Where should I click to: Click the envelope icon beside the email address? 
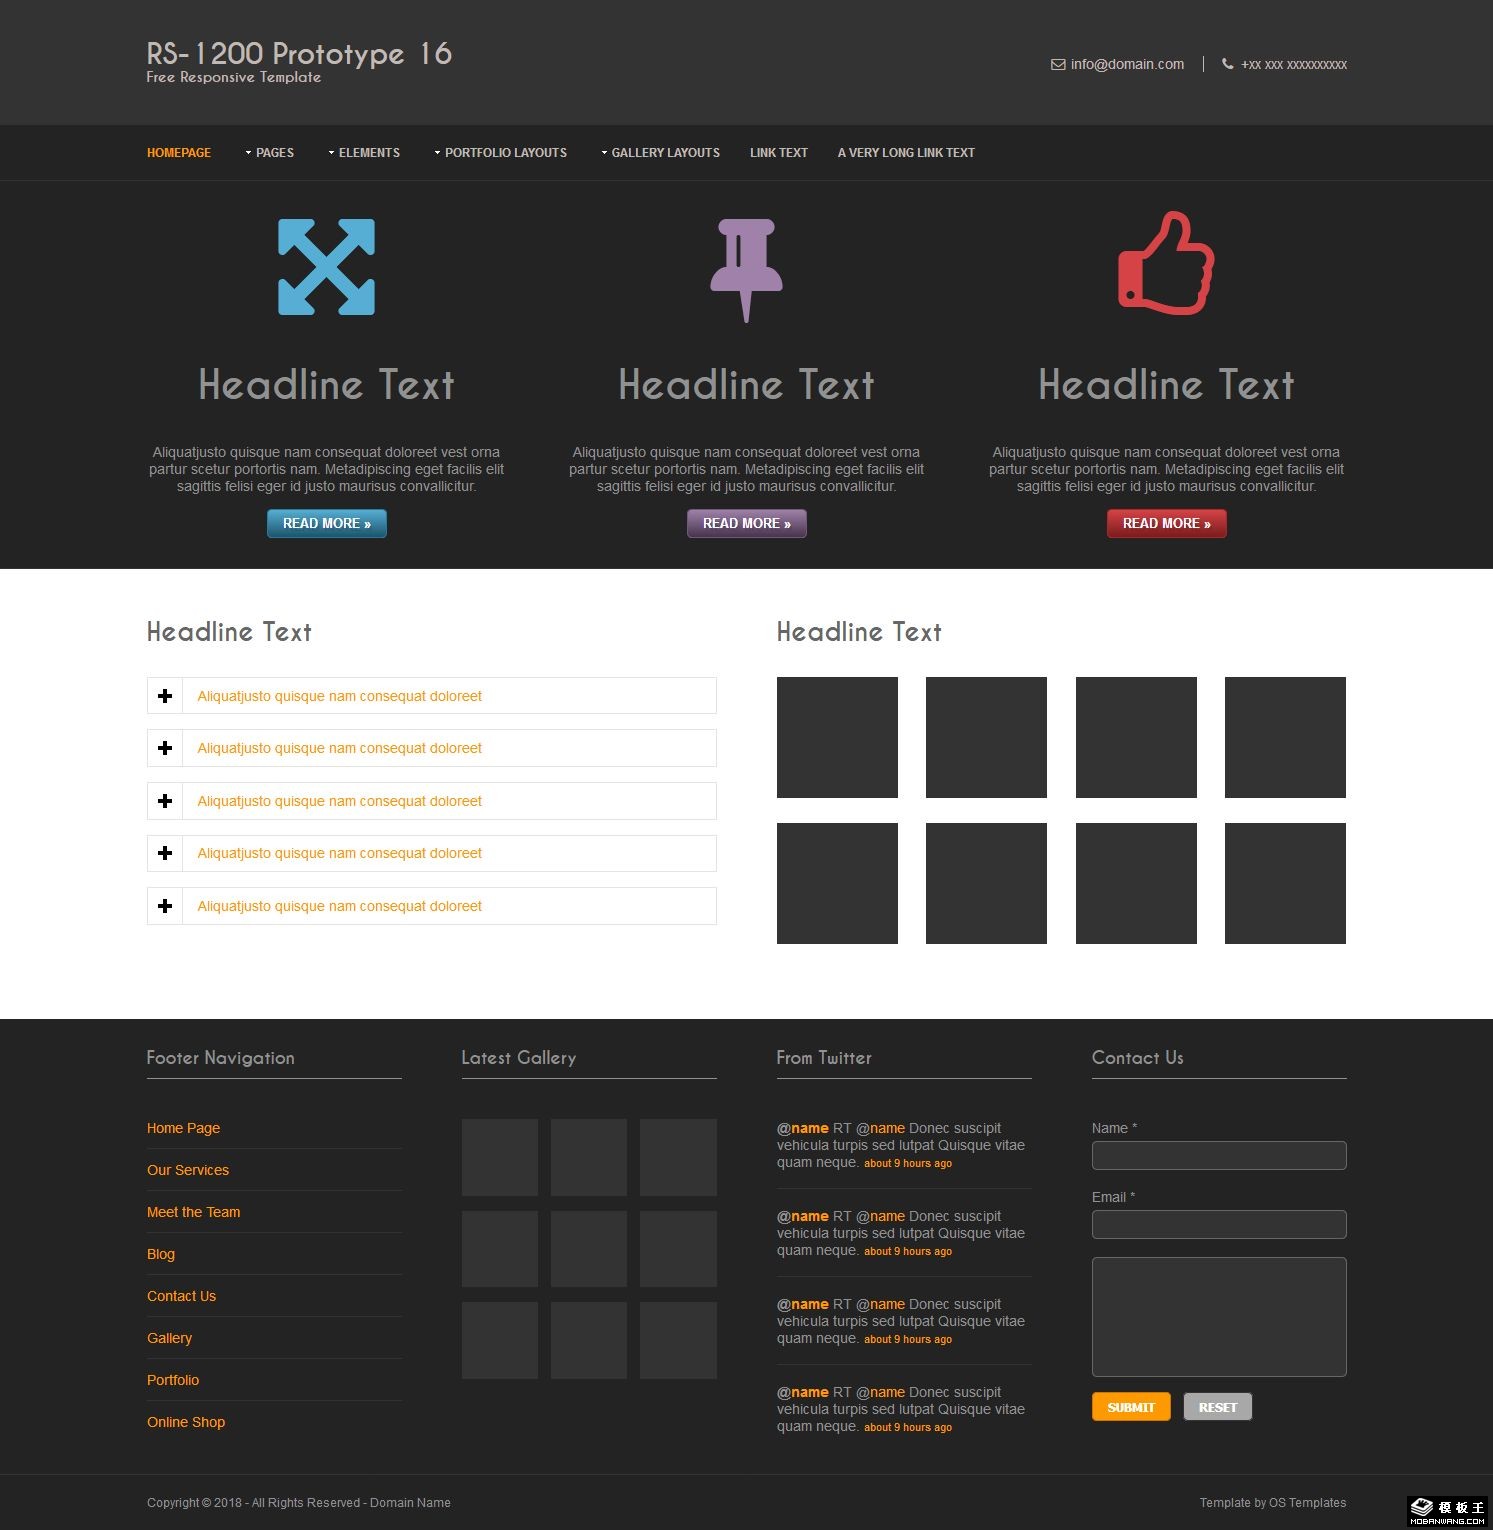[x=1058, y=65]
